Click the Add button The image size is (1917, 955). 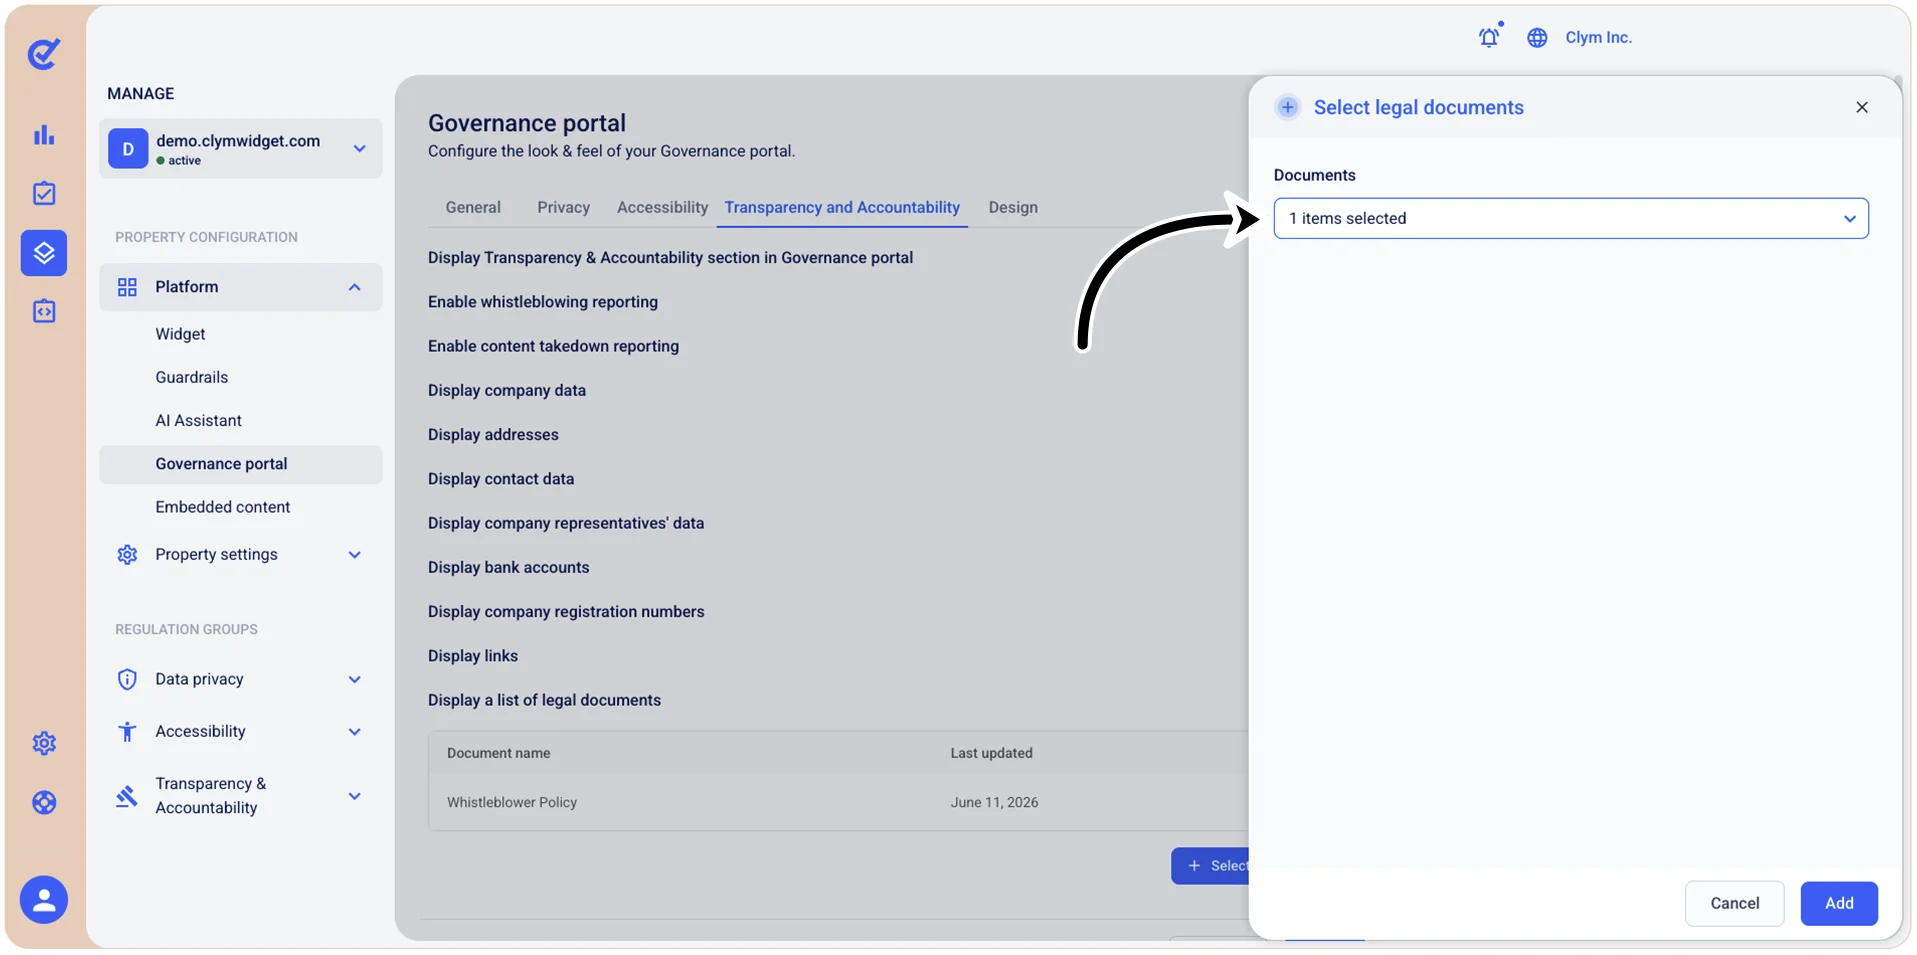(1839, 903)
